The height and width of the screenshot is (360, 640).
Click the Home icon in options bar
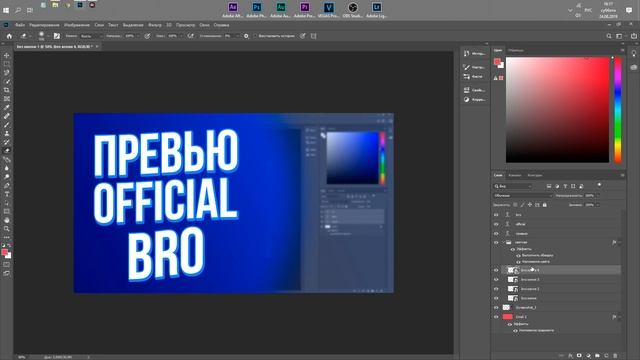[9, 36]
